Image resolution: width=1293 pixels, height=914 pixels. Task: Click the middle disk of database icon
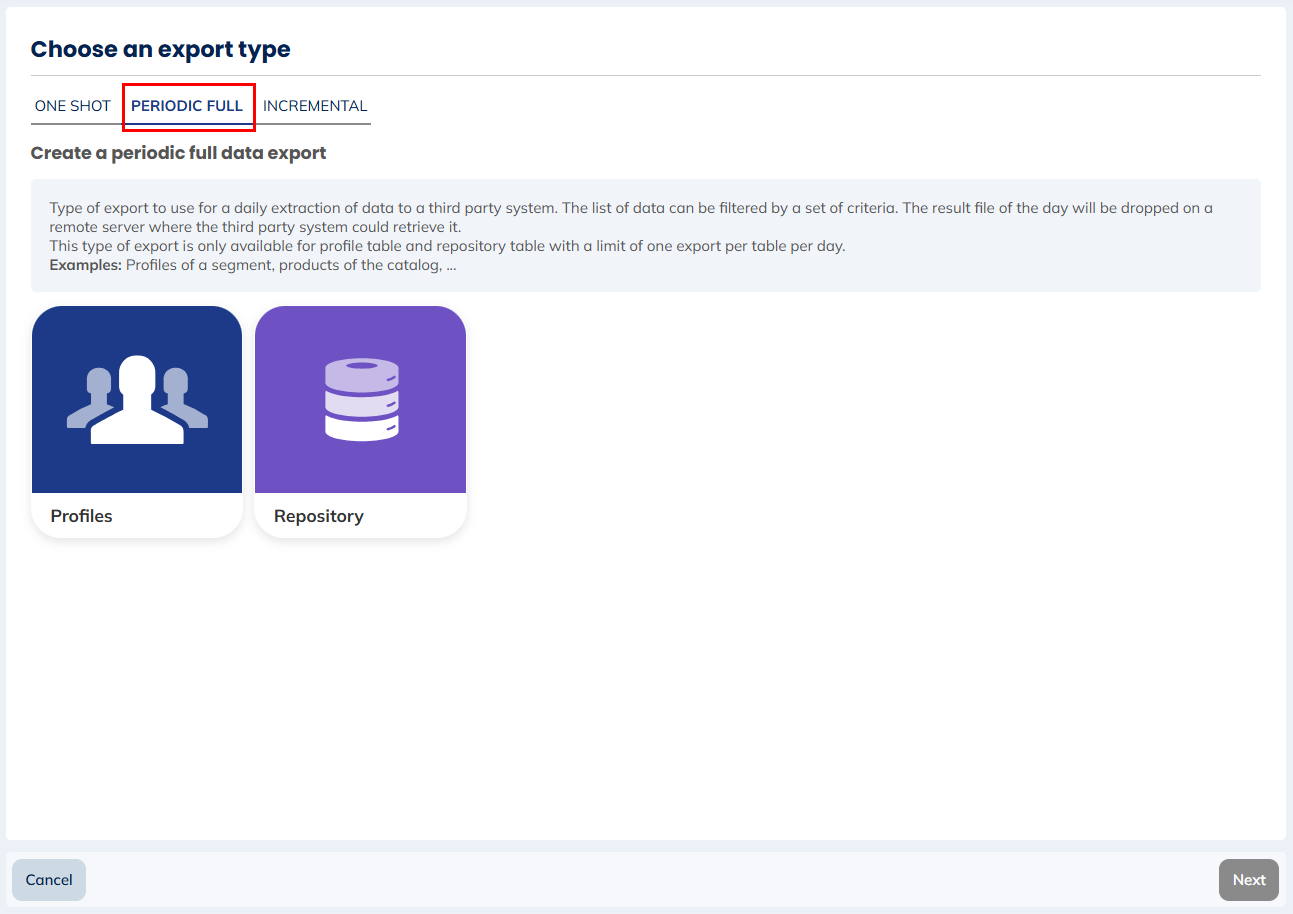click(x=361, y=401)
